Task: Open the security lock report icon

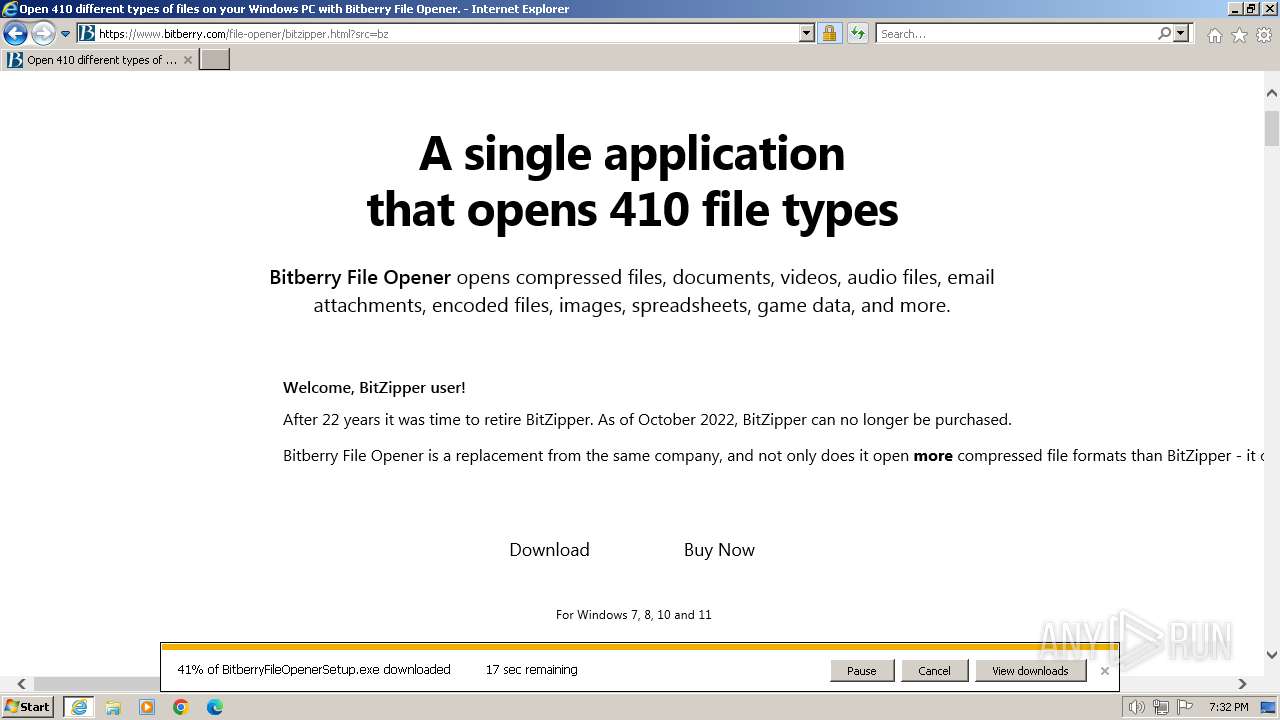Action: [829, 33]
